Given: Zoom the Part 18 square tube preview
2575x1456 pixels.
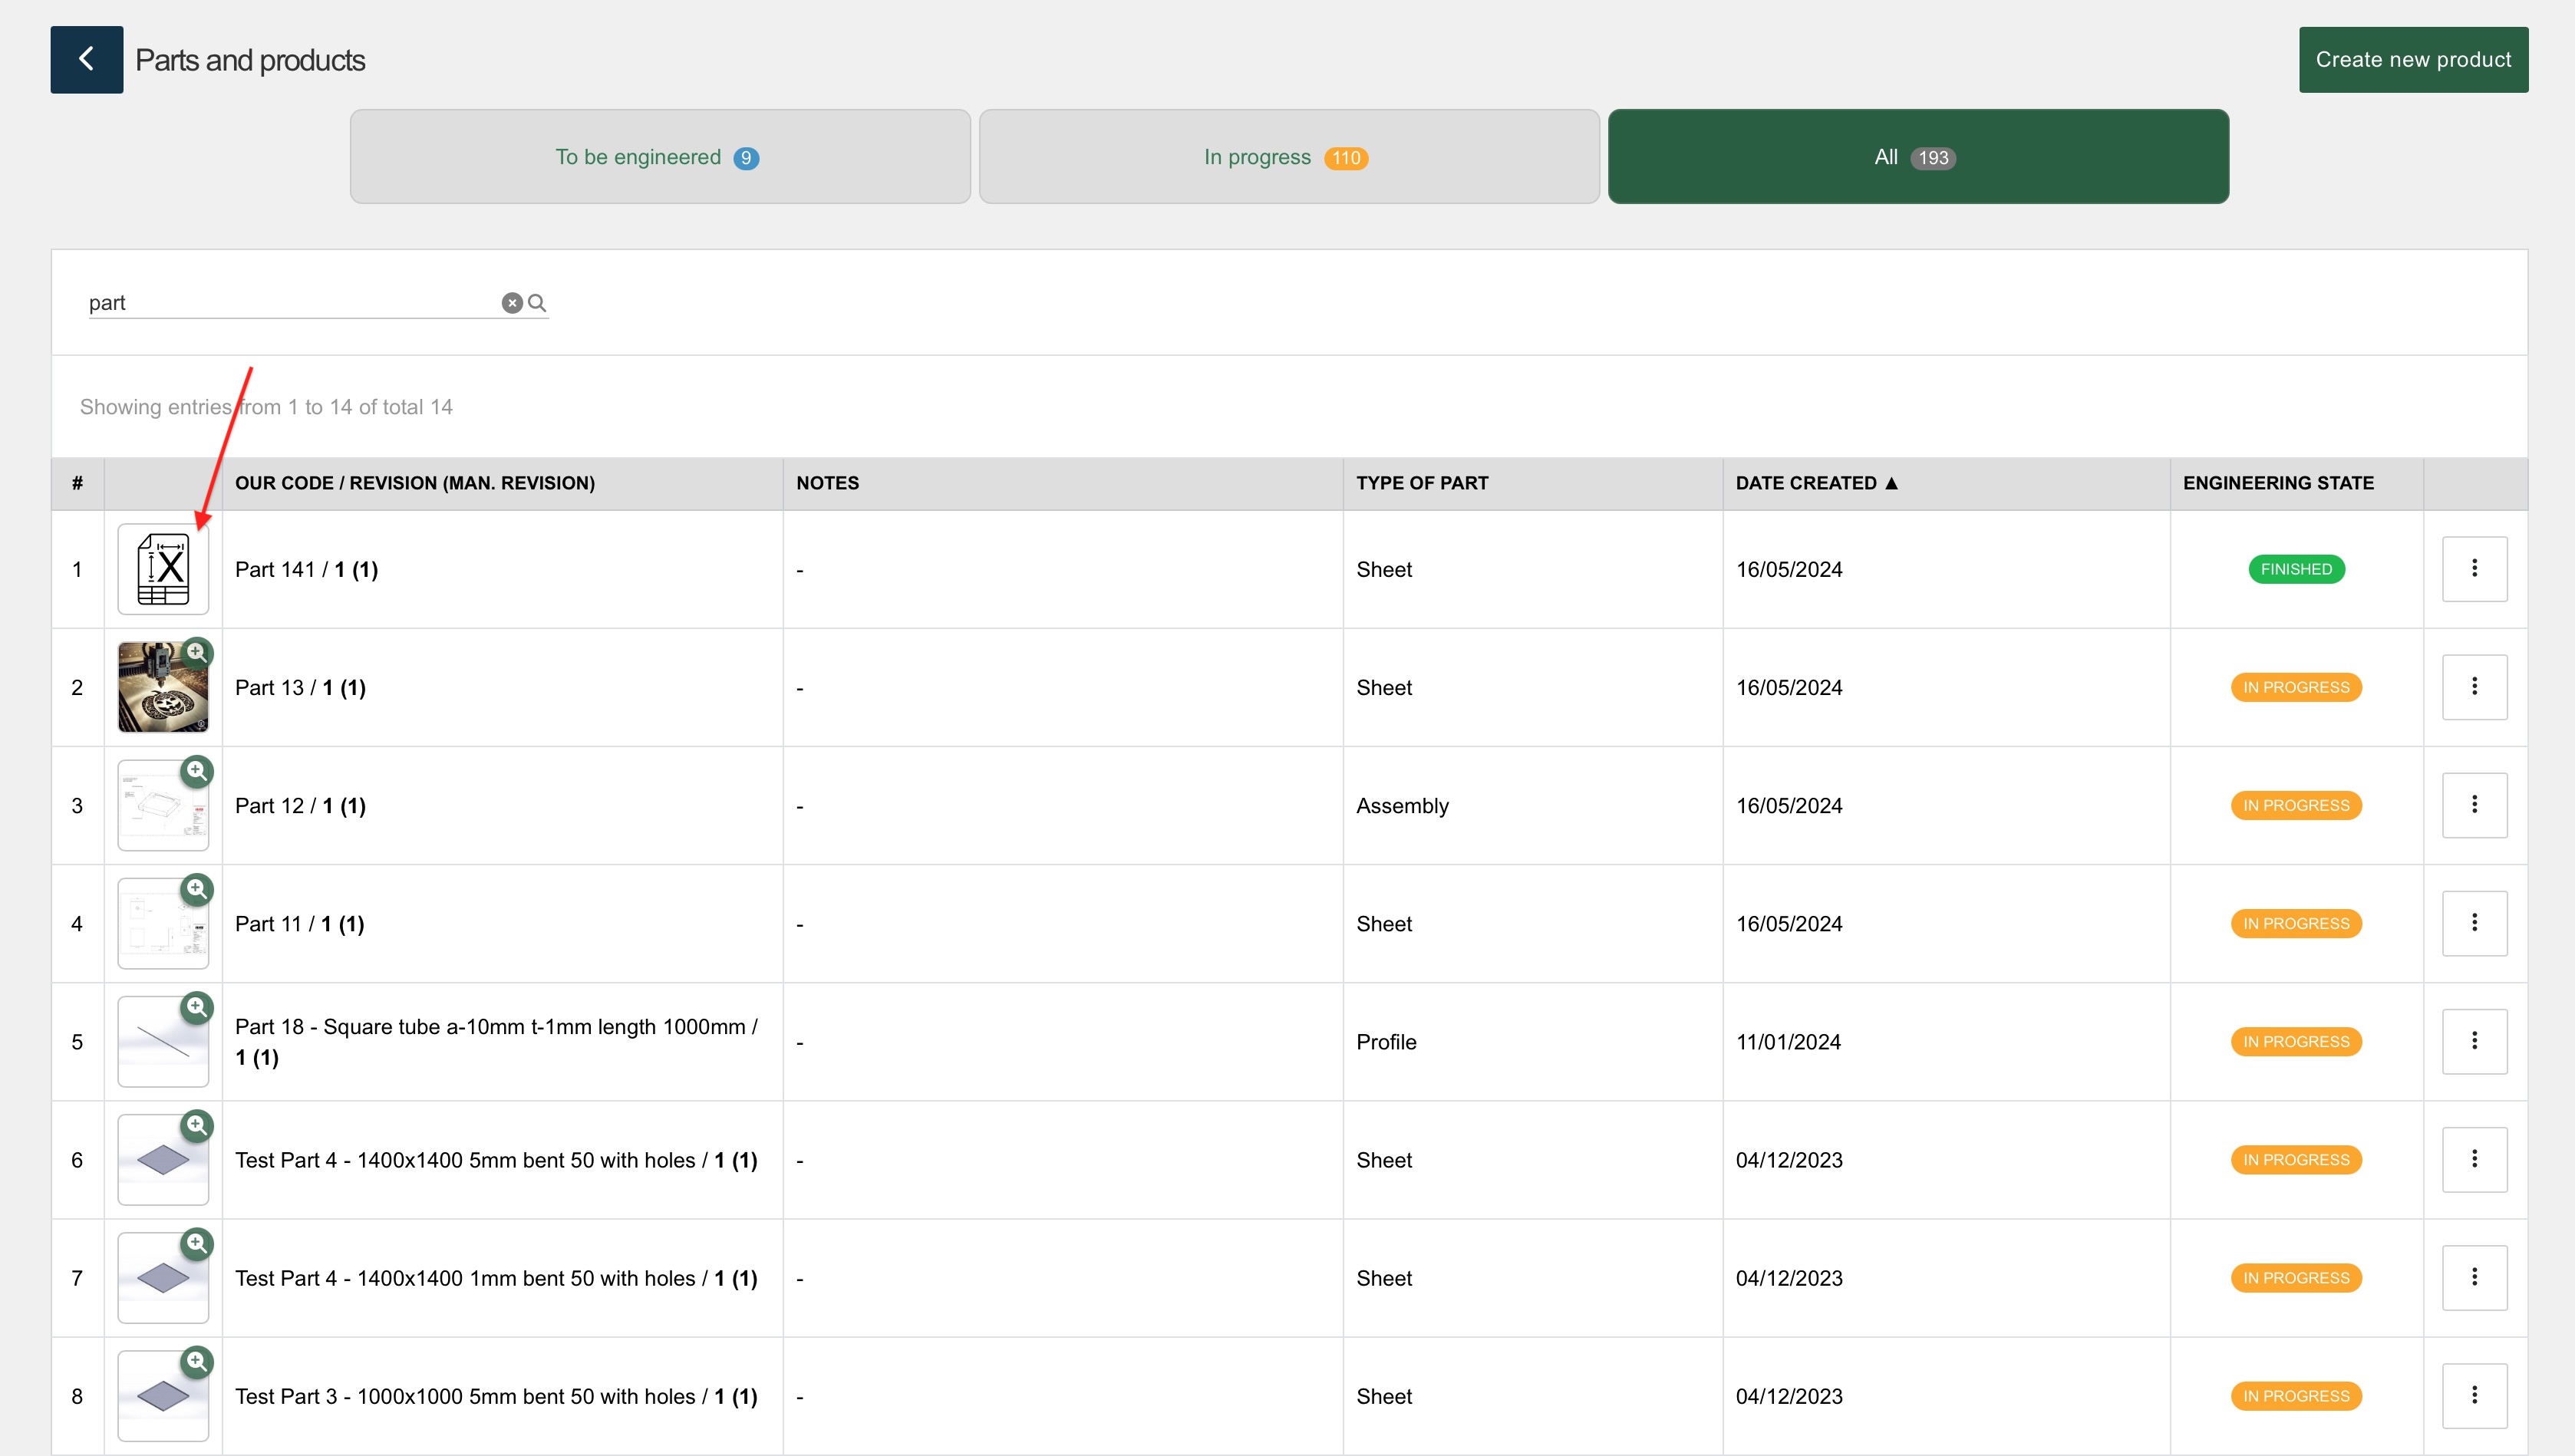Looking at the screenshot, I should tap(197, 1007).
